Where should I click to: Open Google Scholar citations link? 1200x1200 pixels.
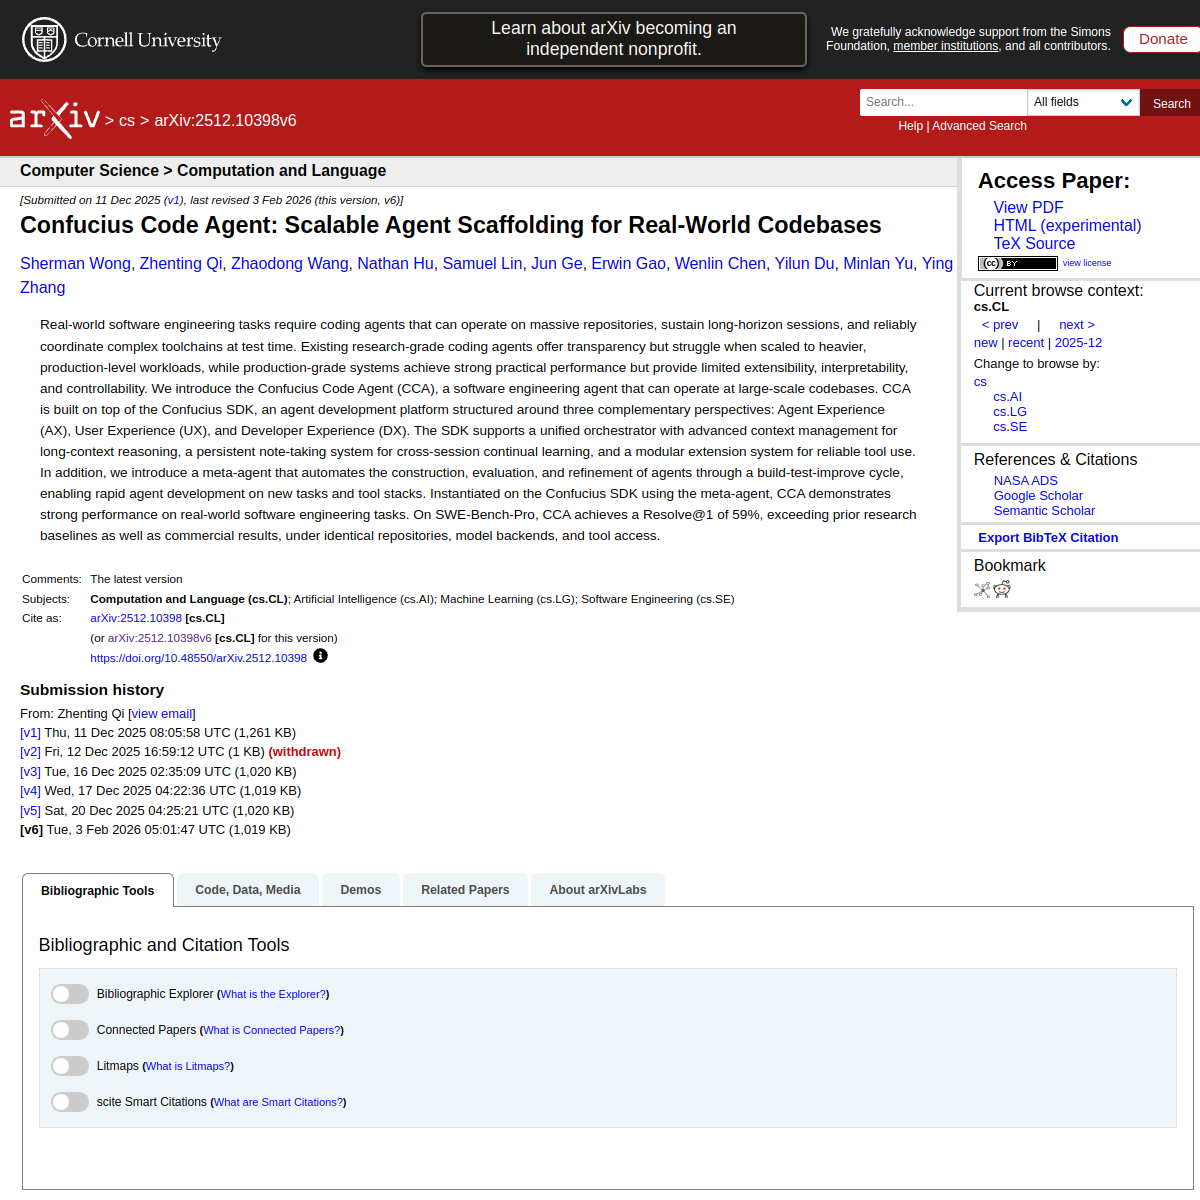[1038, 496]
